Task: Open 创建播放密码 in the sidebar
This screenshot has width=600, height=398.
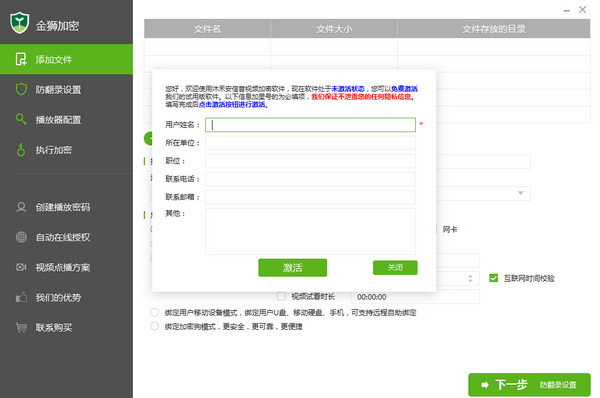Action: [x=66, y=207]
